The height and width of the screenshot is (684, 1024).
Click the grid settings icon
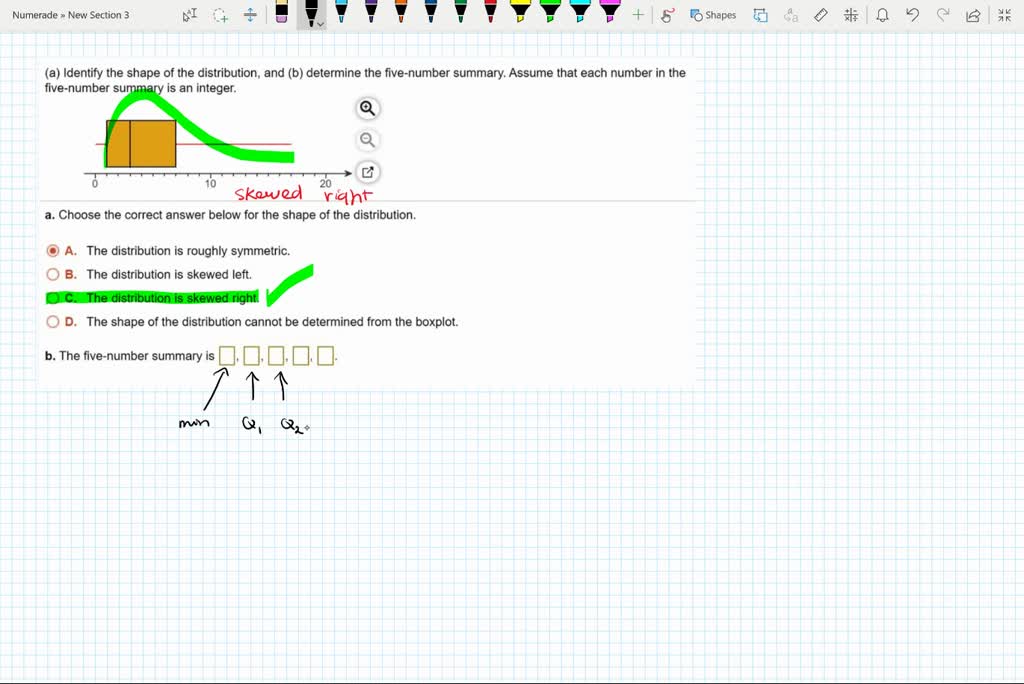tap(851, 15)
